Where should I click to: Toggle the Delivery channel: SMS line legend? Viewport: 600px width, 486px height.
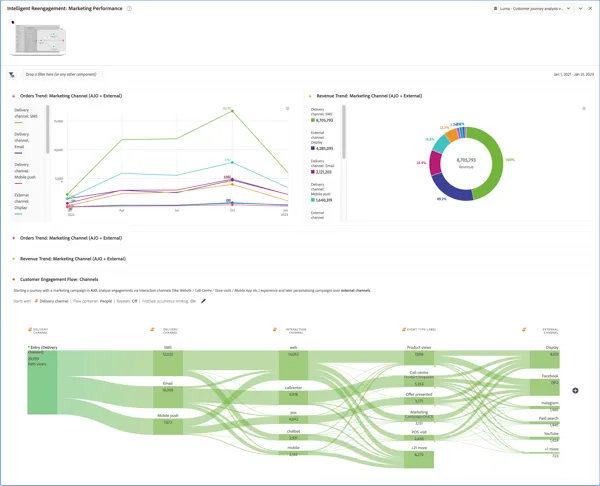pos(26,115)
